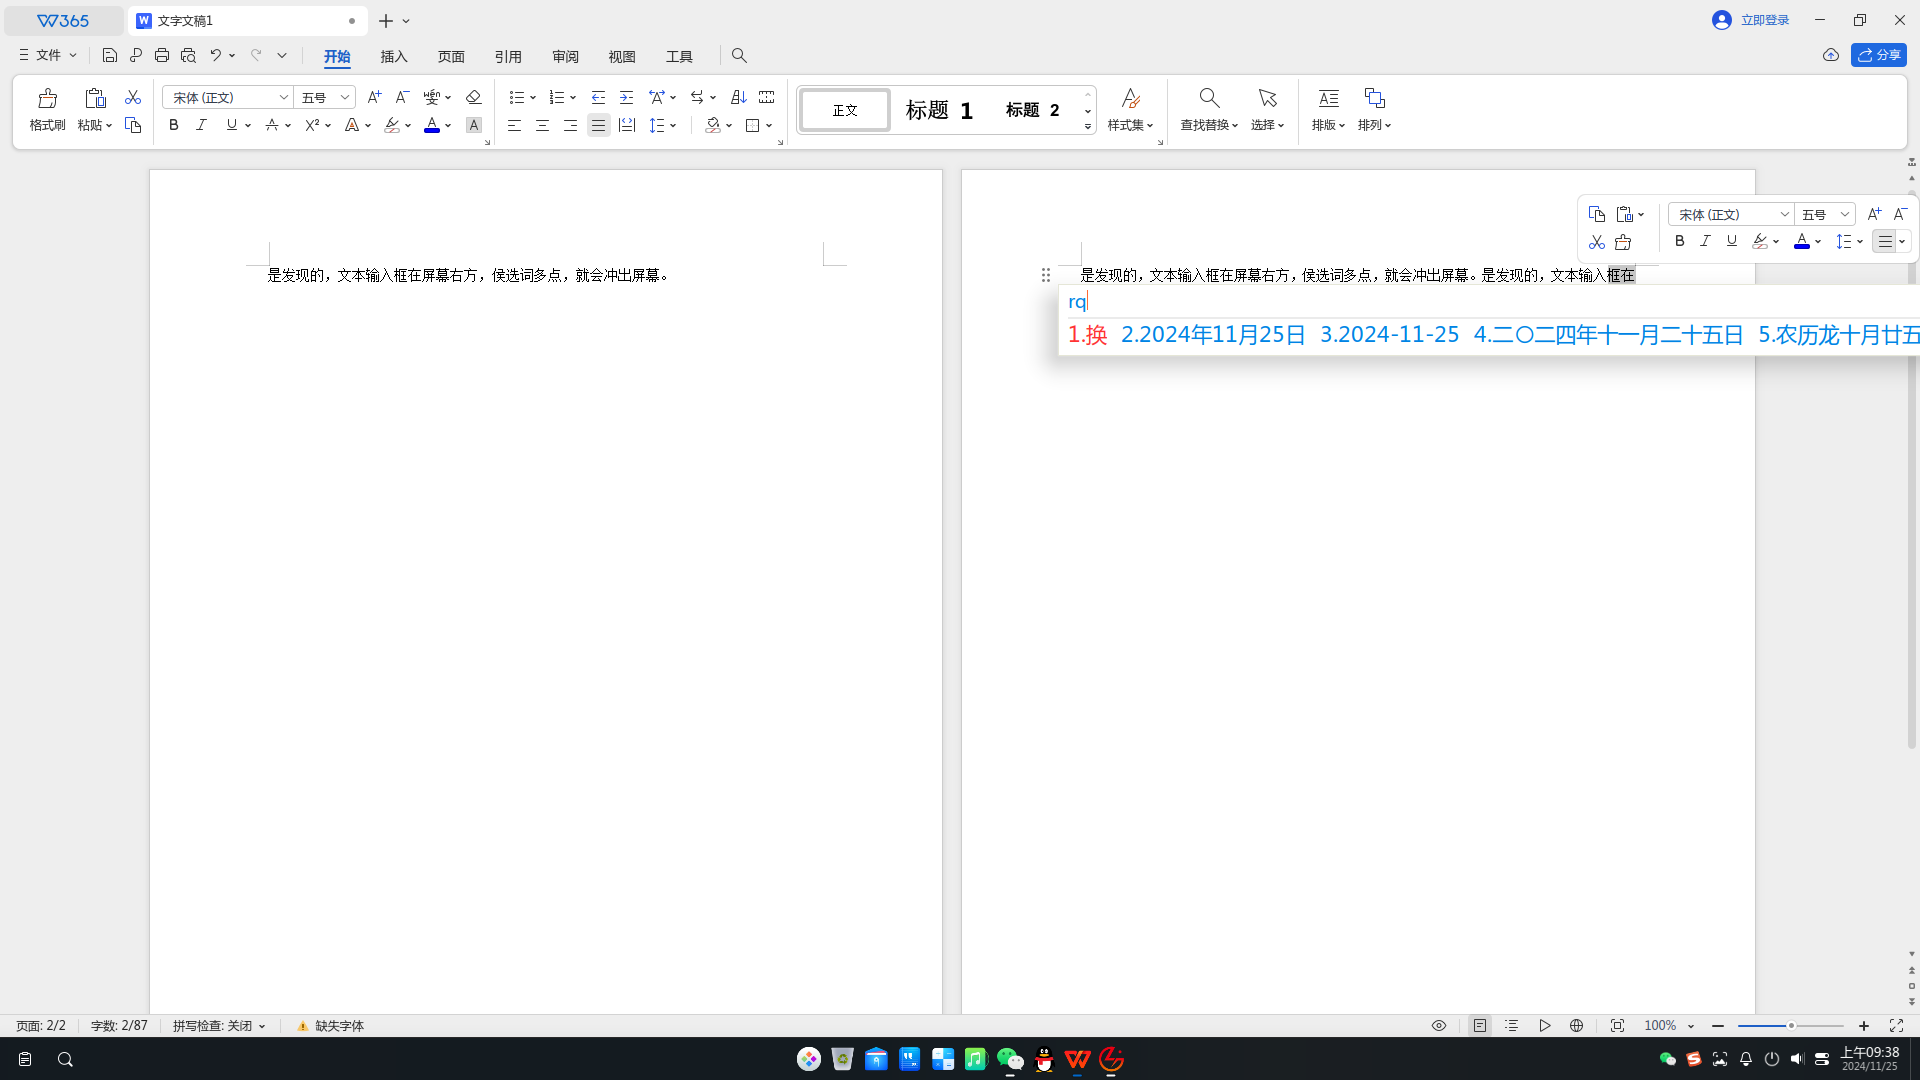Open the WeChat taskbar icon
This screenshot has width=1920, height=1080.
1010,1059
